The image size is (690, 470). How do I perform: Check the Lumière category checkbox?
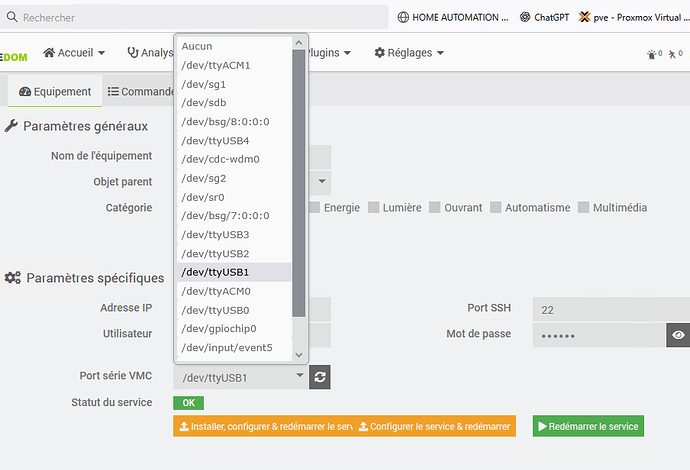coord(374,207)
